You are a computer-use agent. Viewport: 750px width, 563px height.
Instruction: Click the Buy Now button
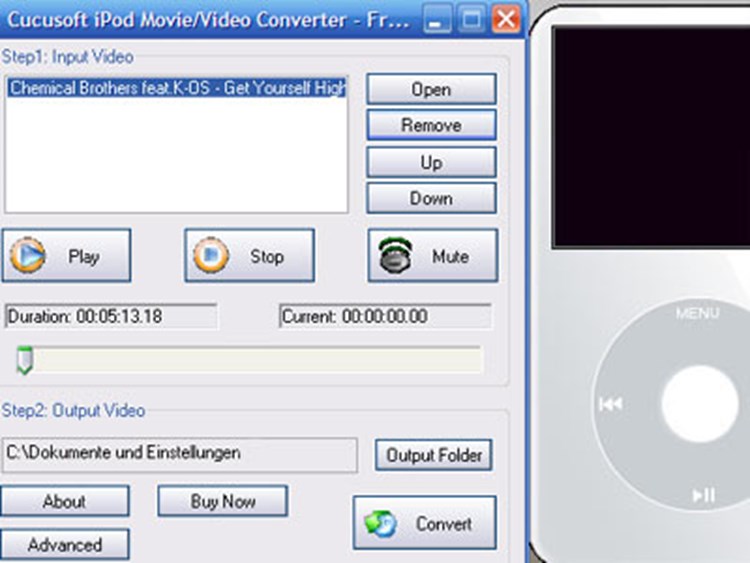[x=223, y=501]
